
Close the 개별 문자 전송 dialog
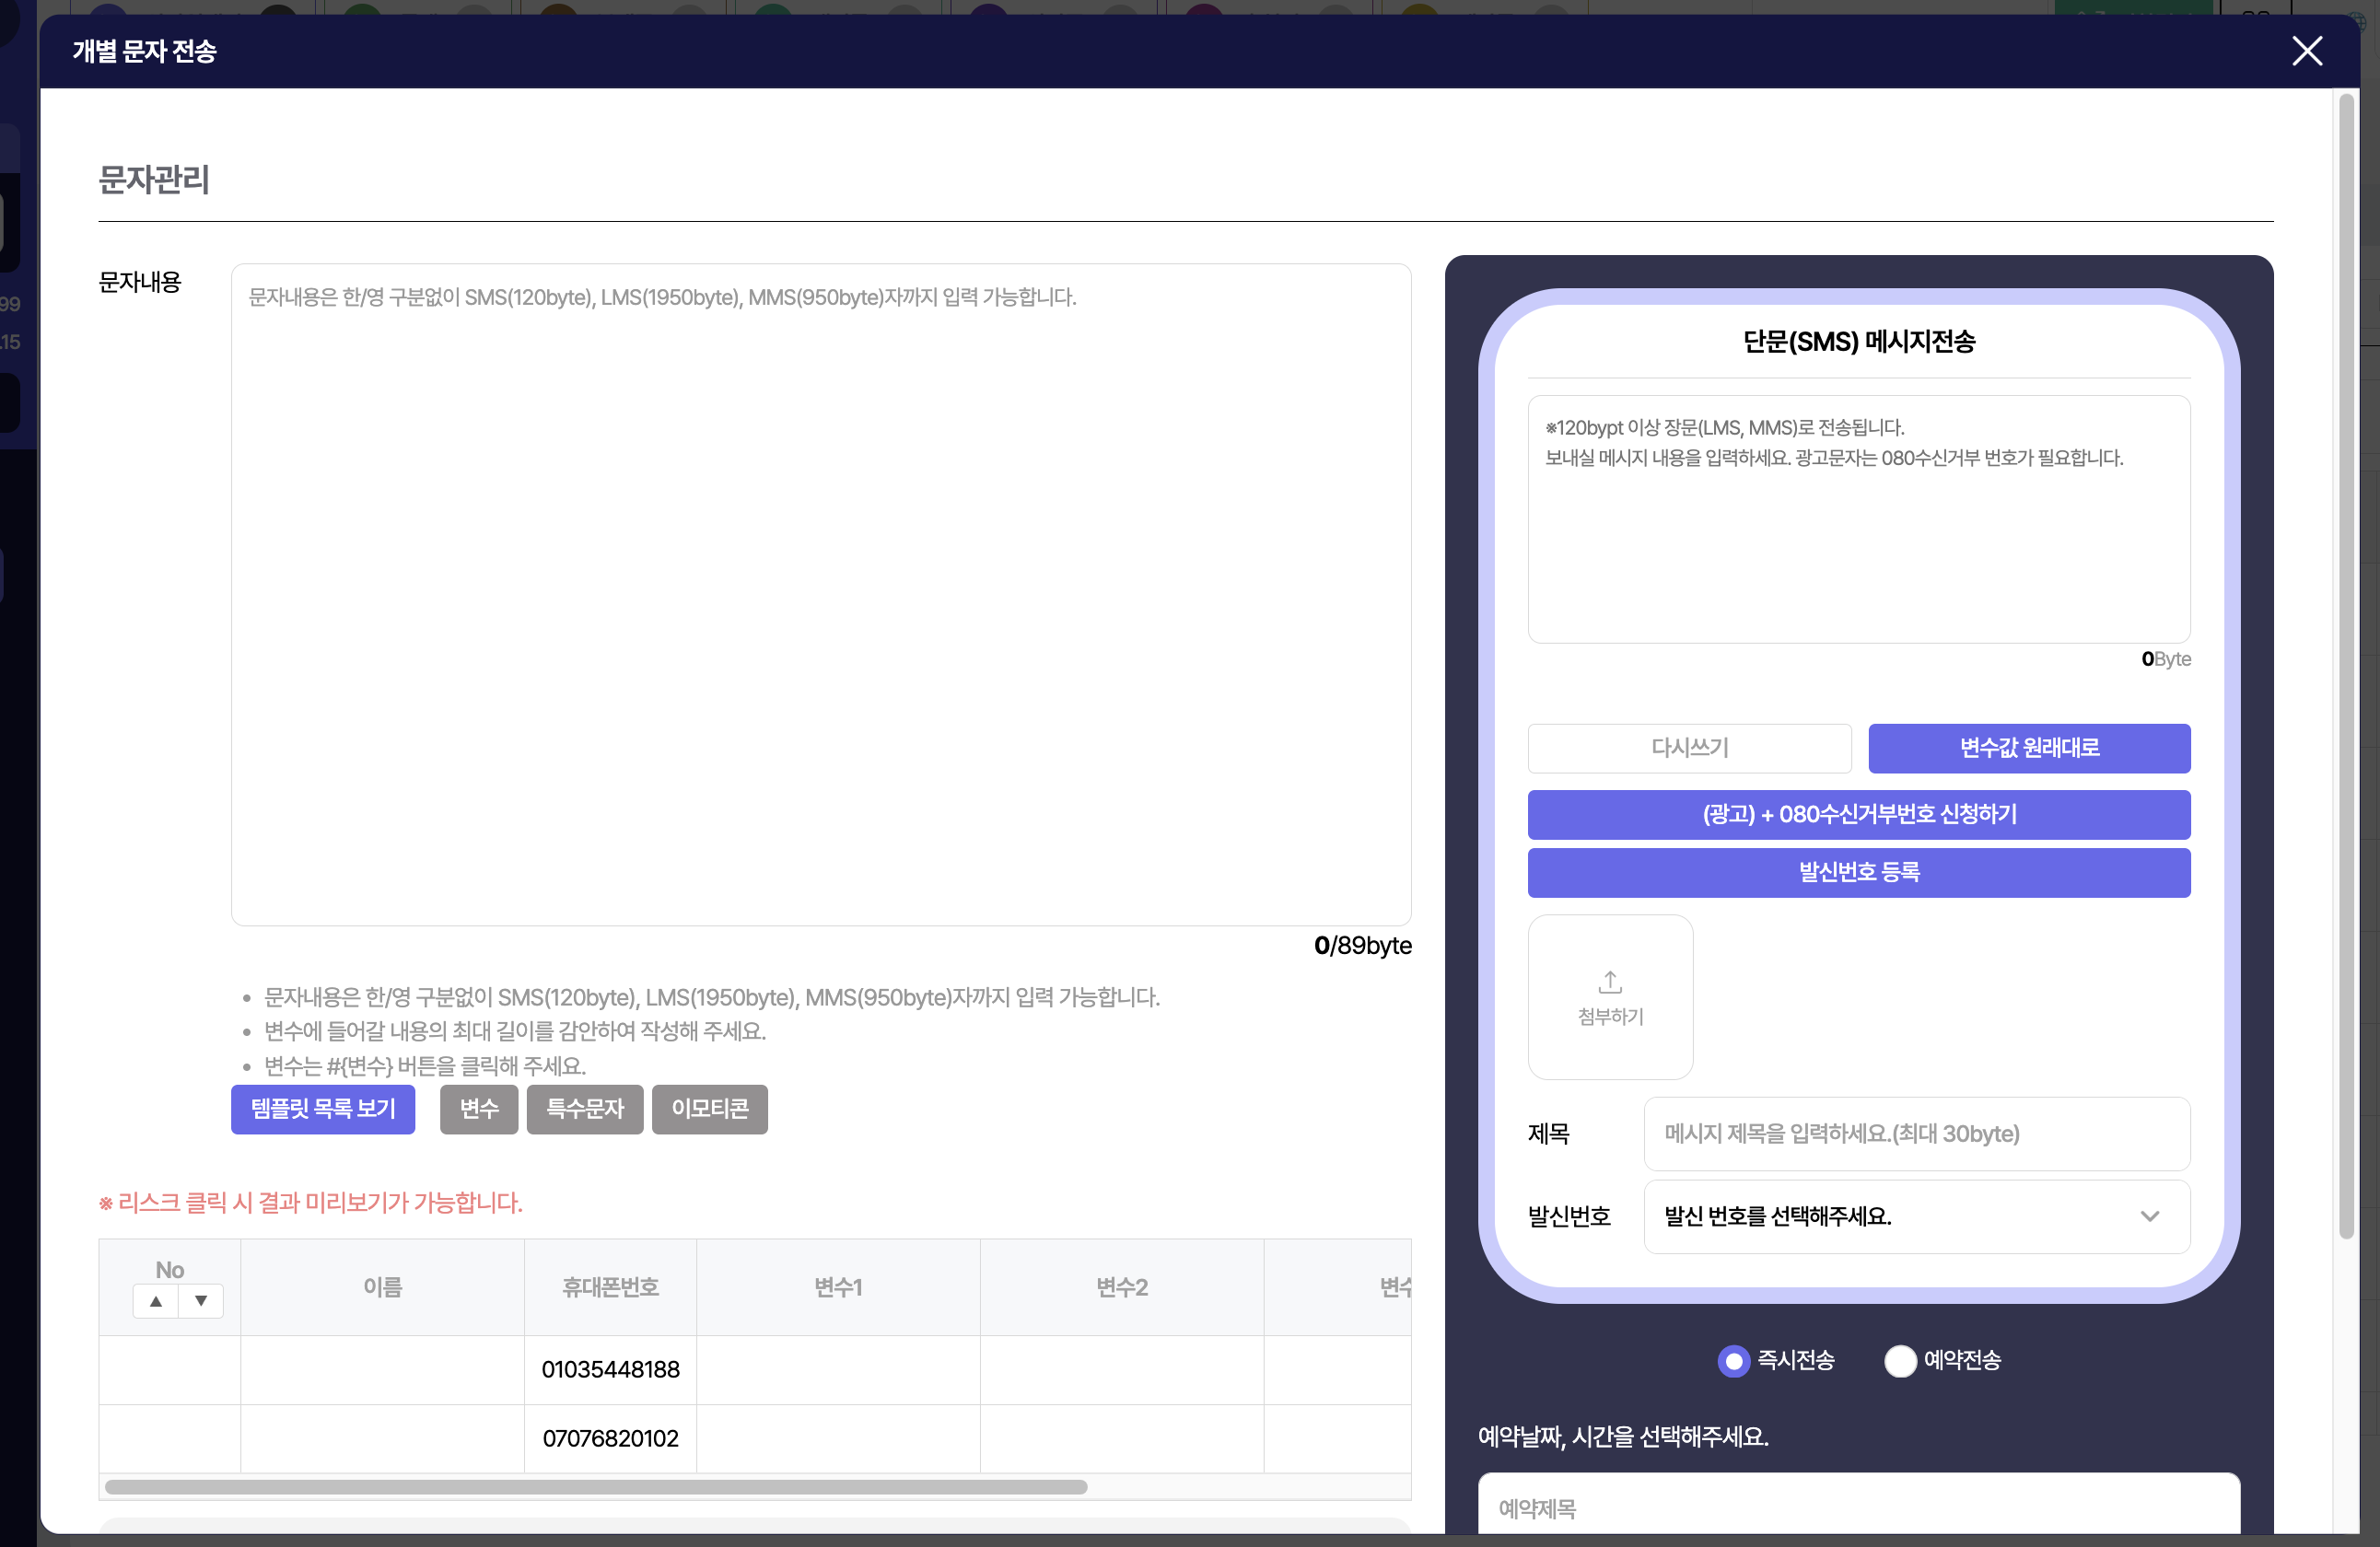(x=2306, y=51)
